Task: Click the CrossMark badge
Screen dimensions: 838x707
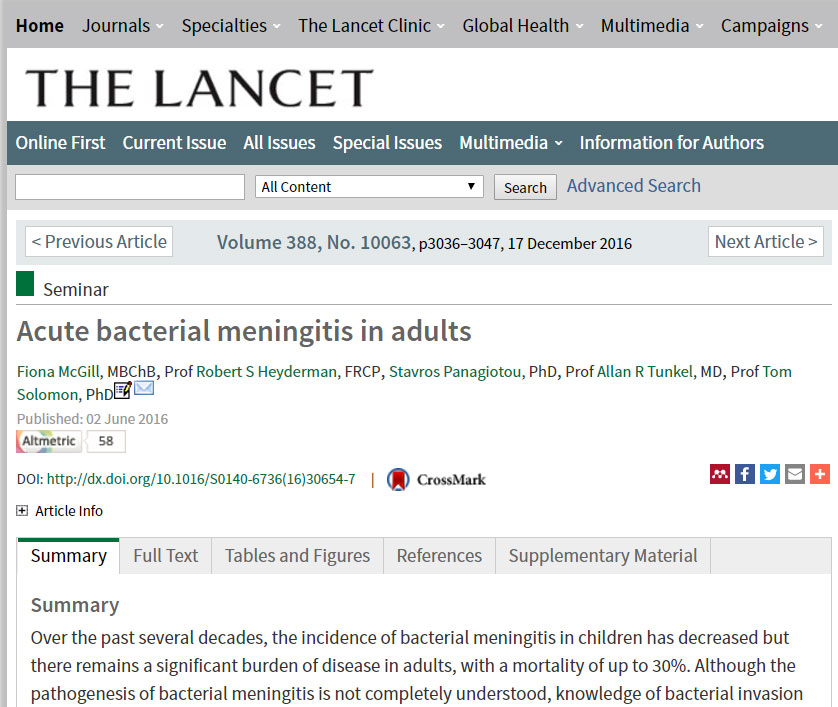Action: point(436,479)
